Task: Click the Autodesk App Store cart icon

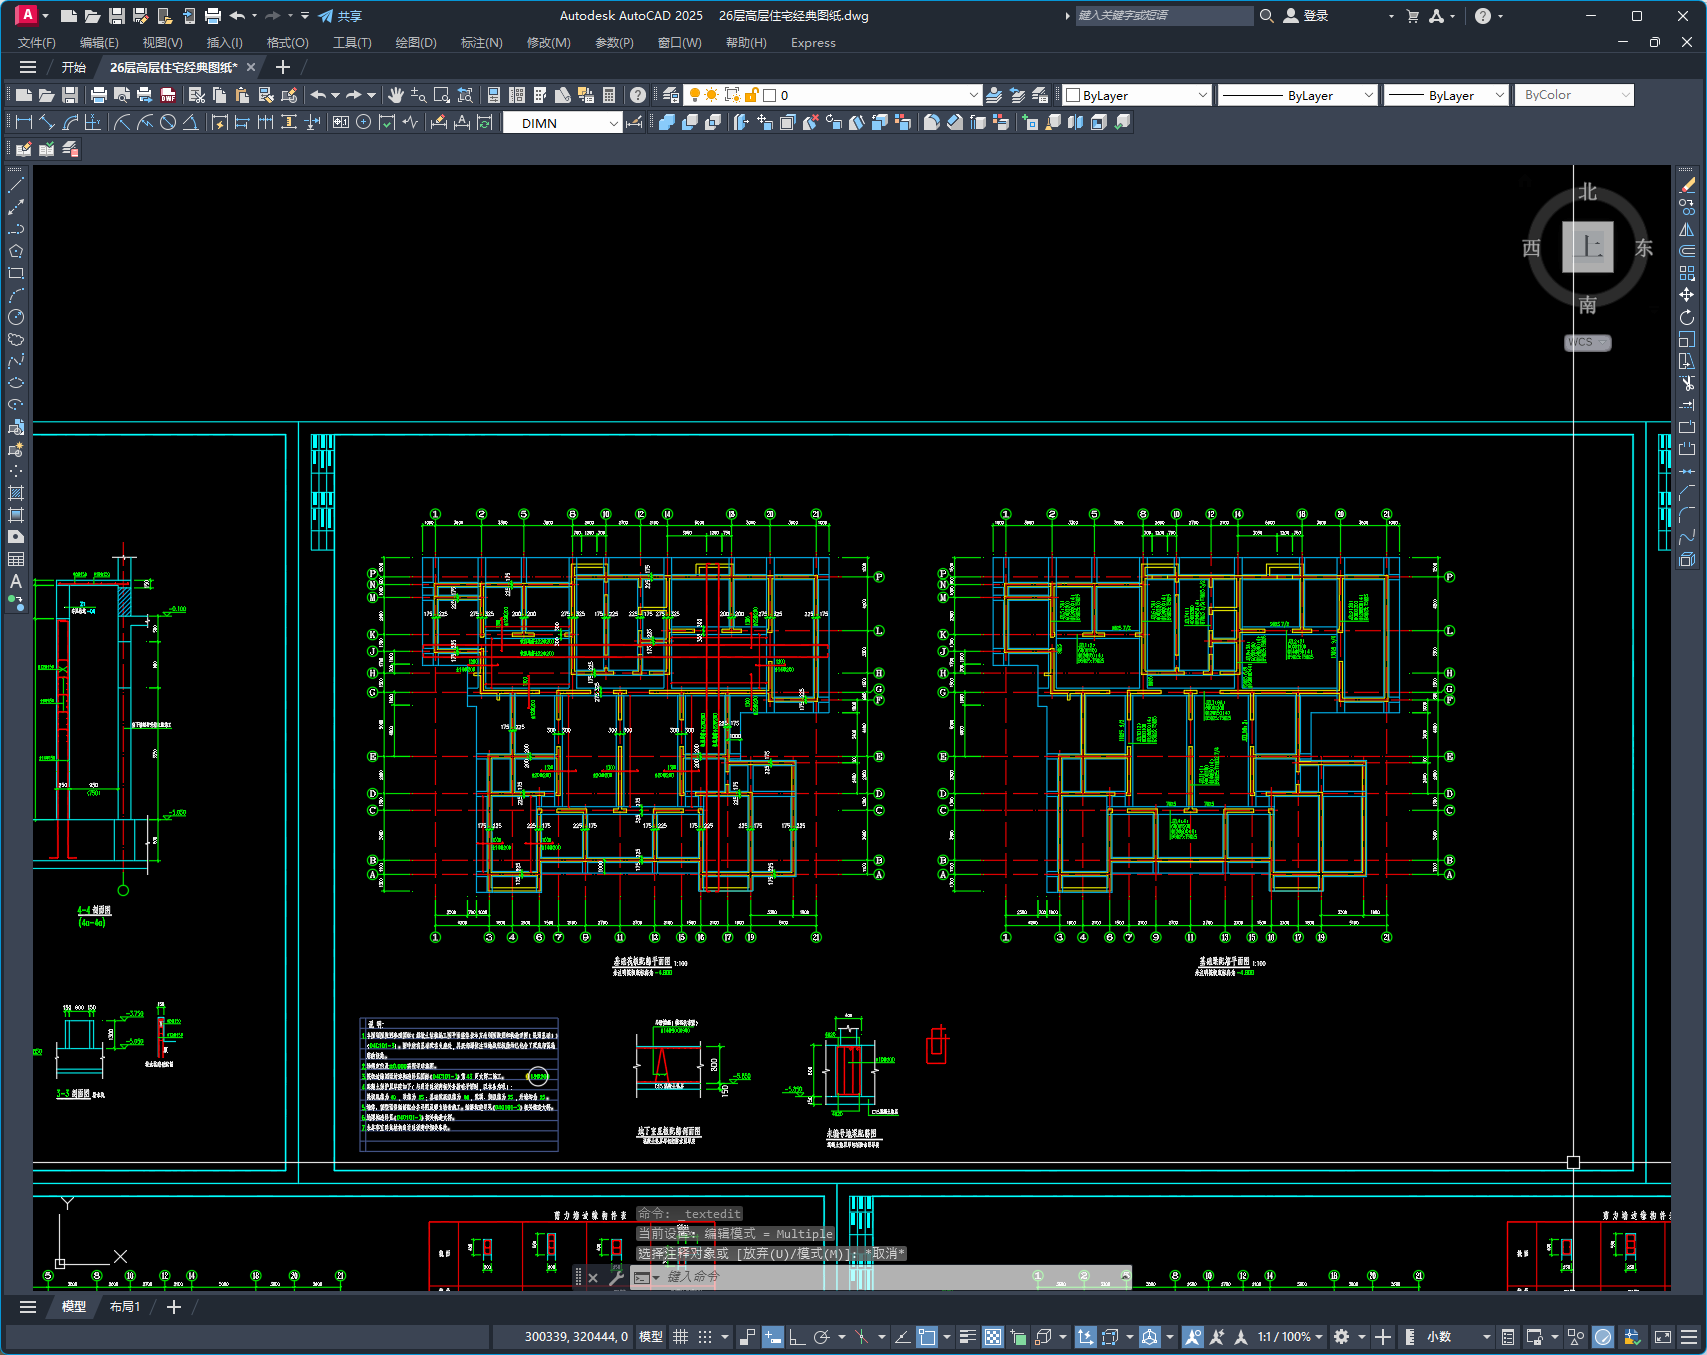Action: point(1413,16)
